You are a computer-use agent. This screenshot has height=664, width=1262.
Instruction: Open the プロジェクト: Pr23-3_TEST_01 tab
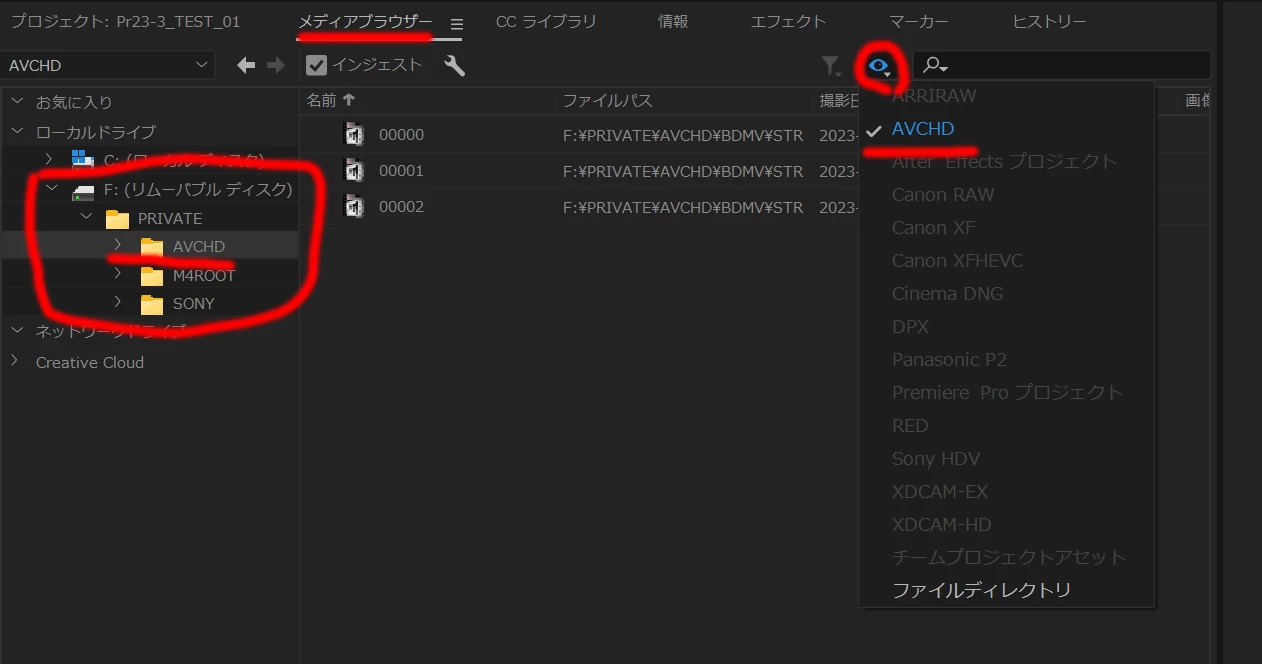pos(125,22)
